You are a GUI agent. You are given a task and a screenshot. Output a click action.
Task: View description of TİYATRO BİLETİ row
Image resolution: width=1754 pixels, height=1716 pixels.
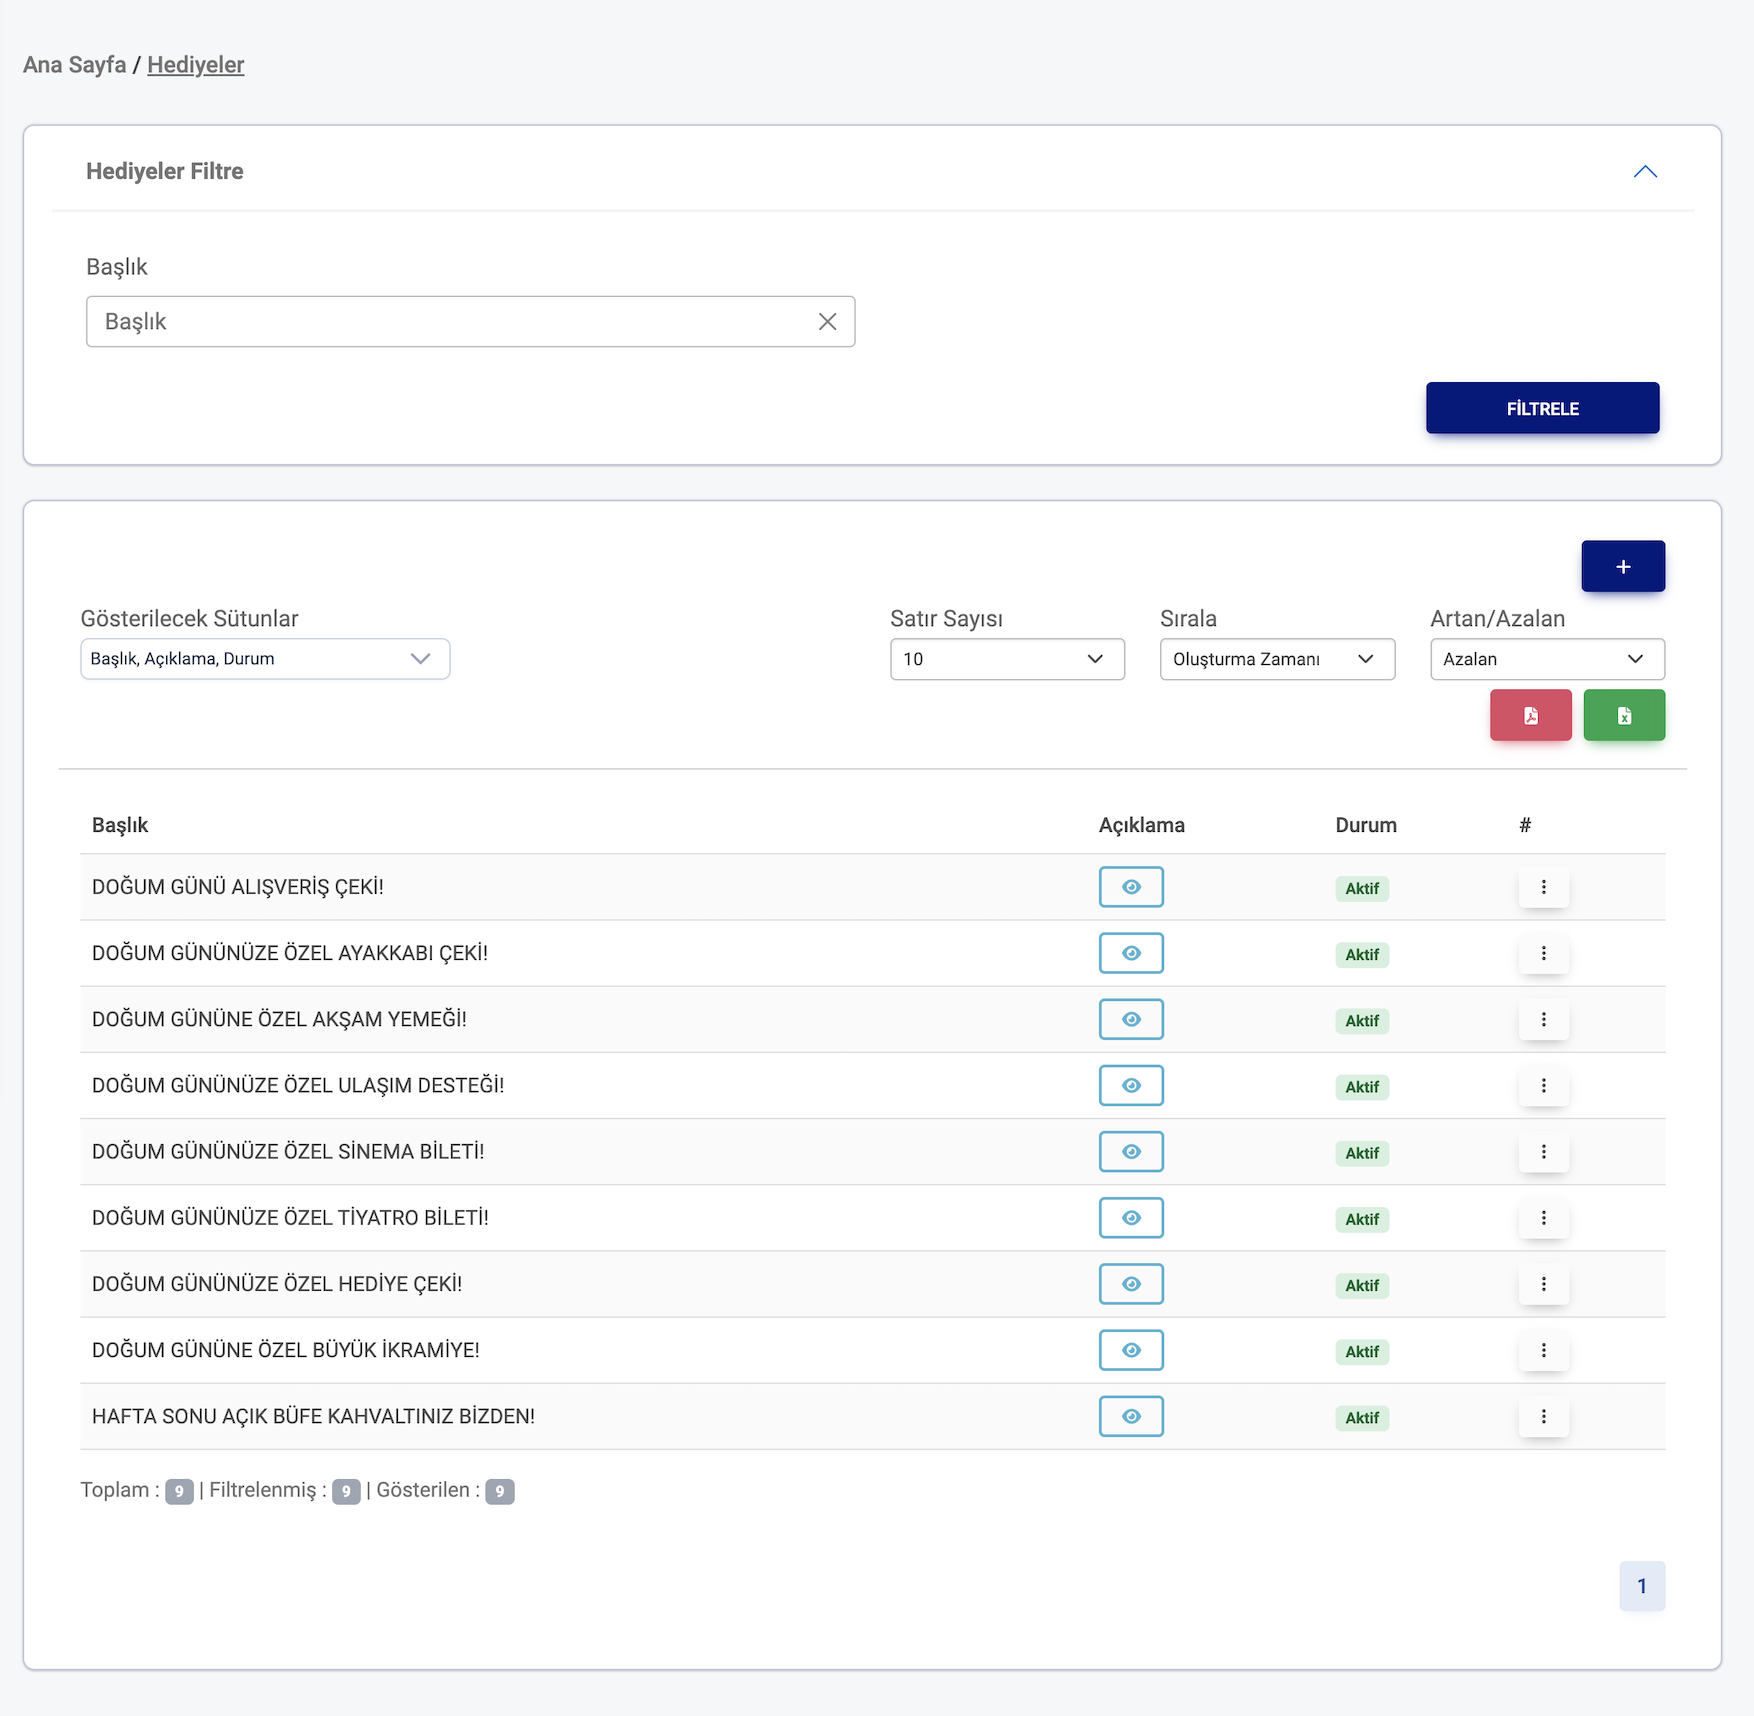(x=1131, y=1217)
